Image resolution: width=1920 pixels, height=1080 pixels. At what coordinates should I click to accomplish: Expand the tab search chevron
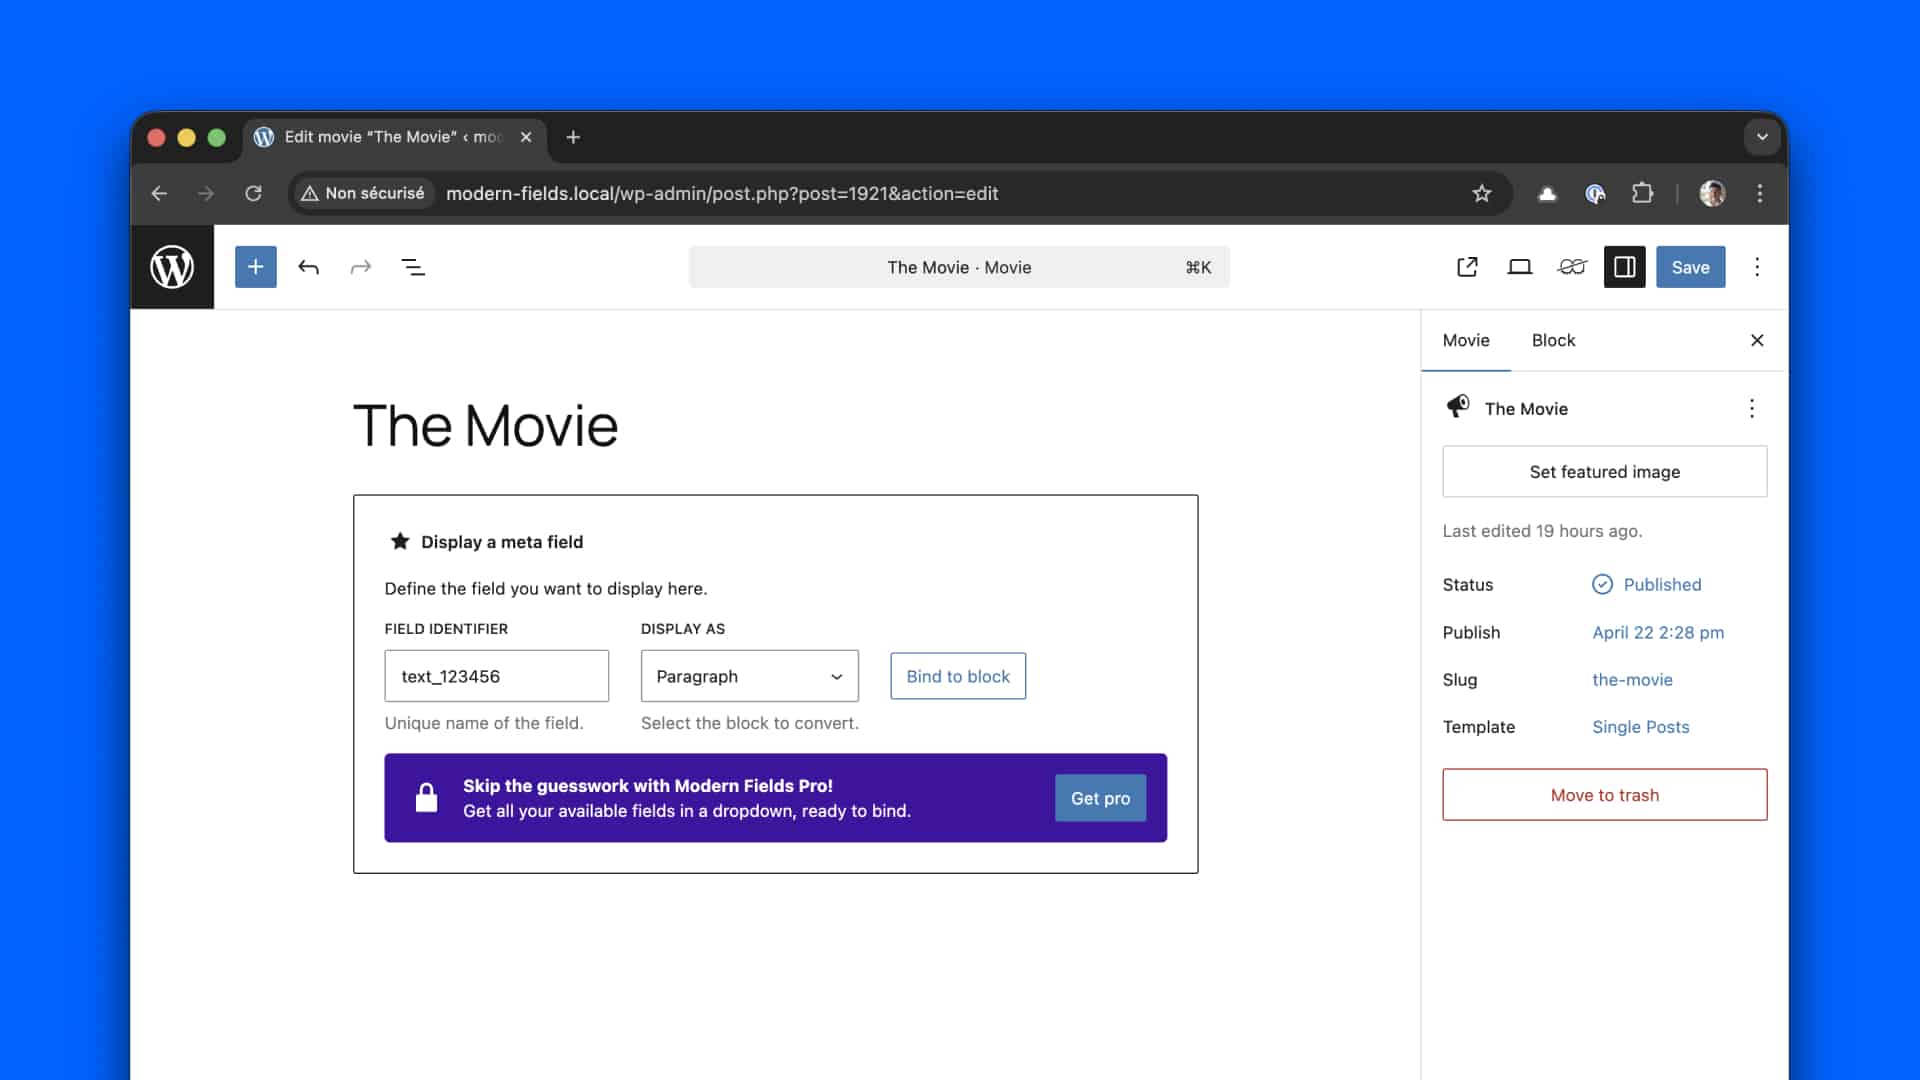(1762, 137)
